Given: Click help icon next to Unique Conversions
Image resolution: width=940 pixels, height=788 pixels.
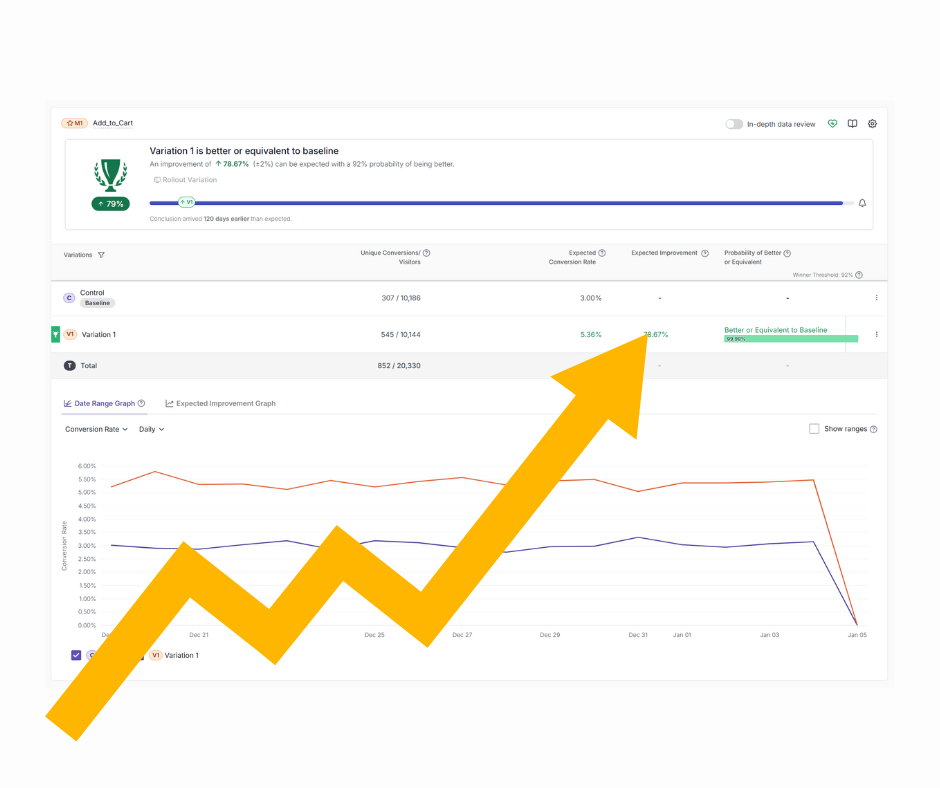Looking at the screenshot, I should click(x=426, y=253).
